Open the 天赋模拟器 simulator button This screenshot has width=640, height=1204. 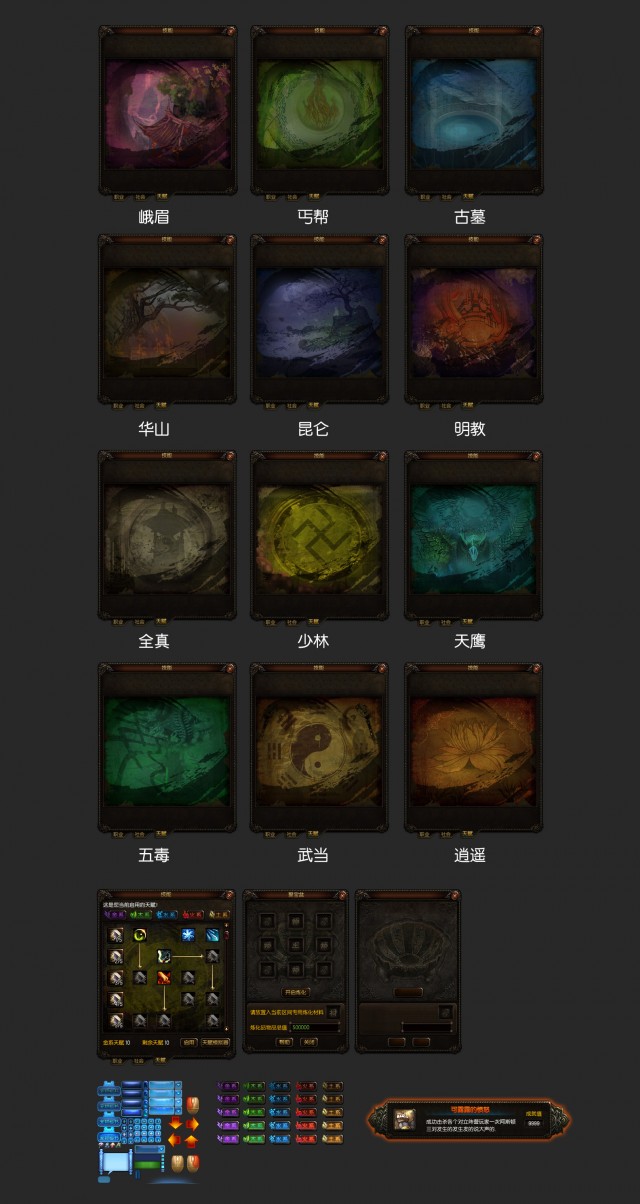coord(215,1042)
